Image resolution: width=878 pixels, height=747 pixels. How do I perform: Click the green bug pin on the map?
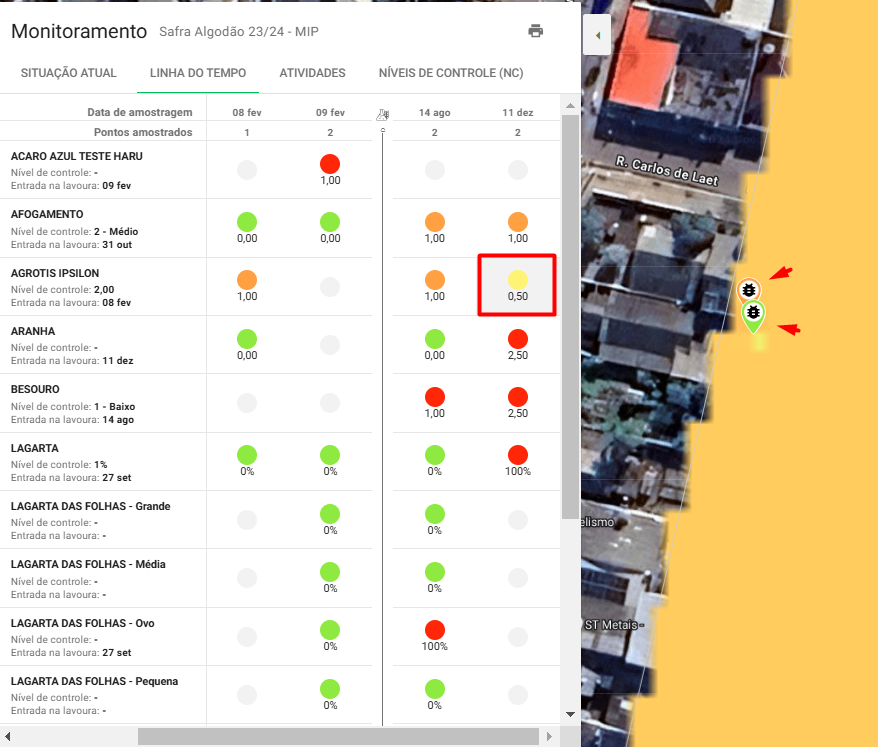[753, 314]
